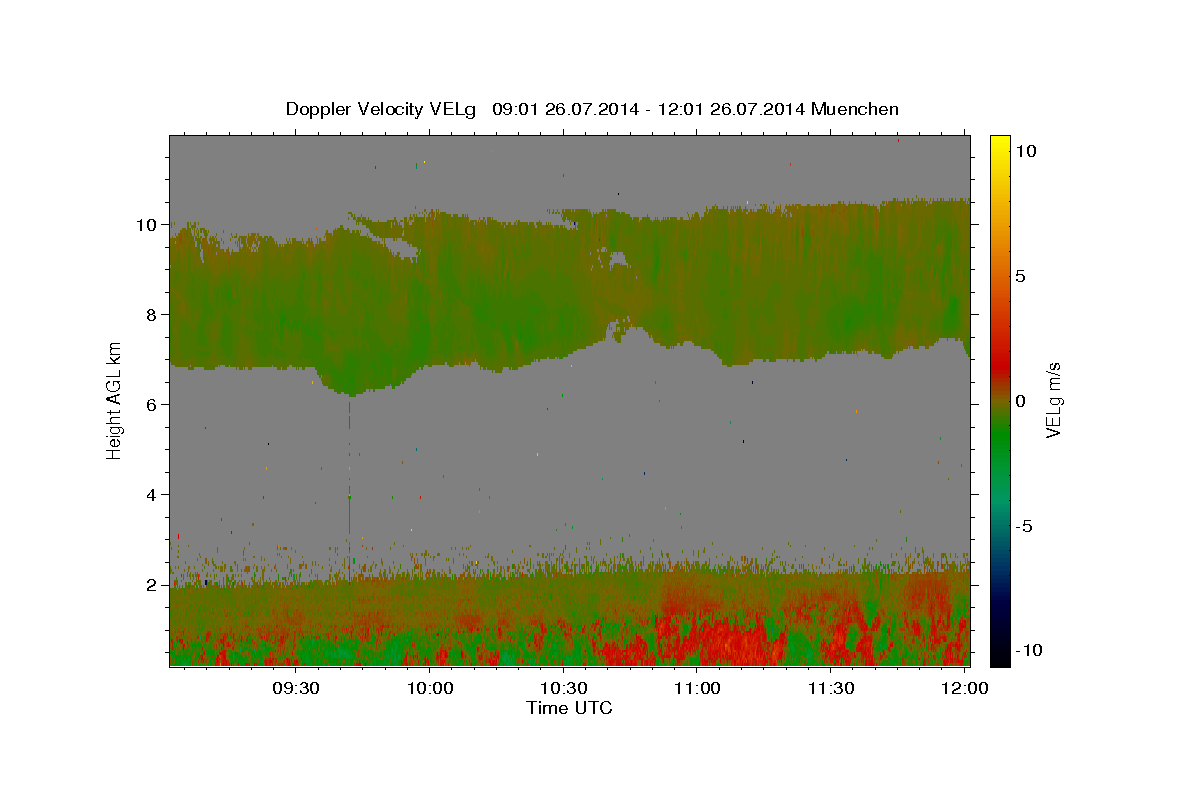Click the colorbar value 0
The width and height of the screenshot is (1200, 800).
pos(1021,401)
